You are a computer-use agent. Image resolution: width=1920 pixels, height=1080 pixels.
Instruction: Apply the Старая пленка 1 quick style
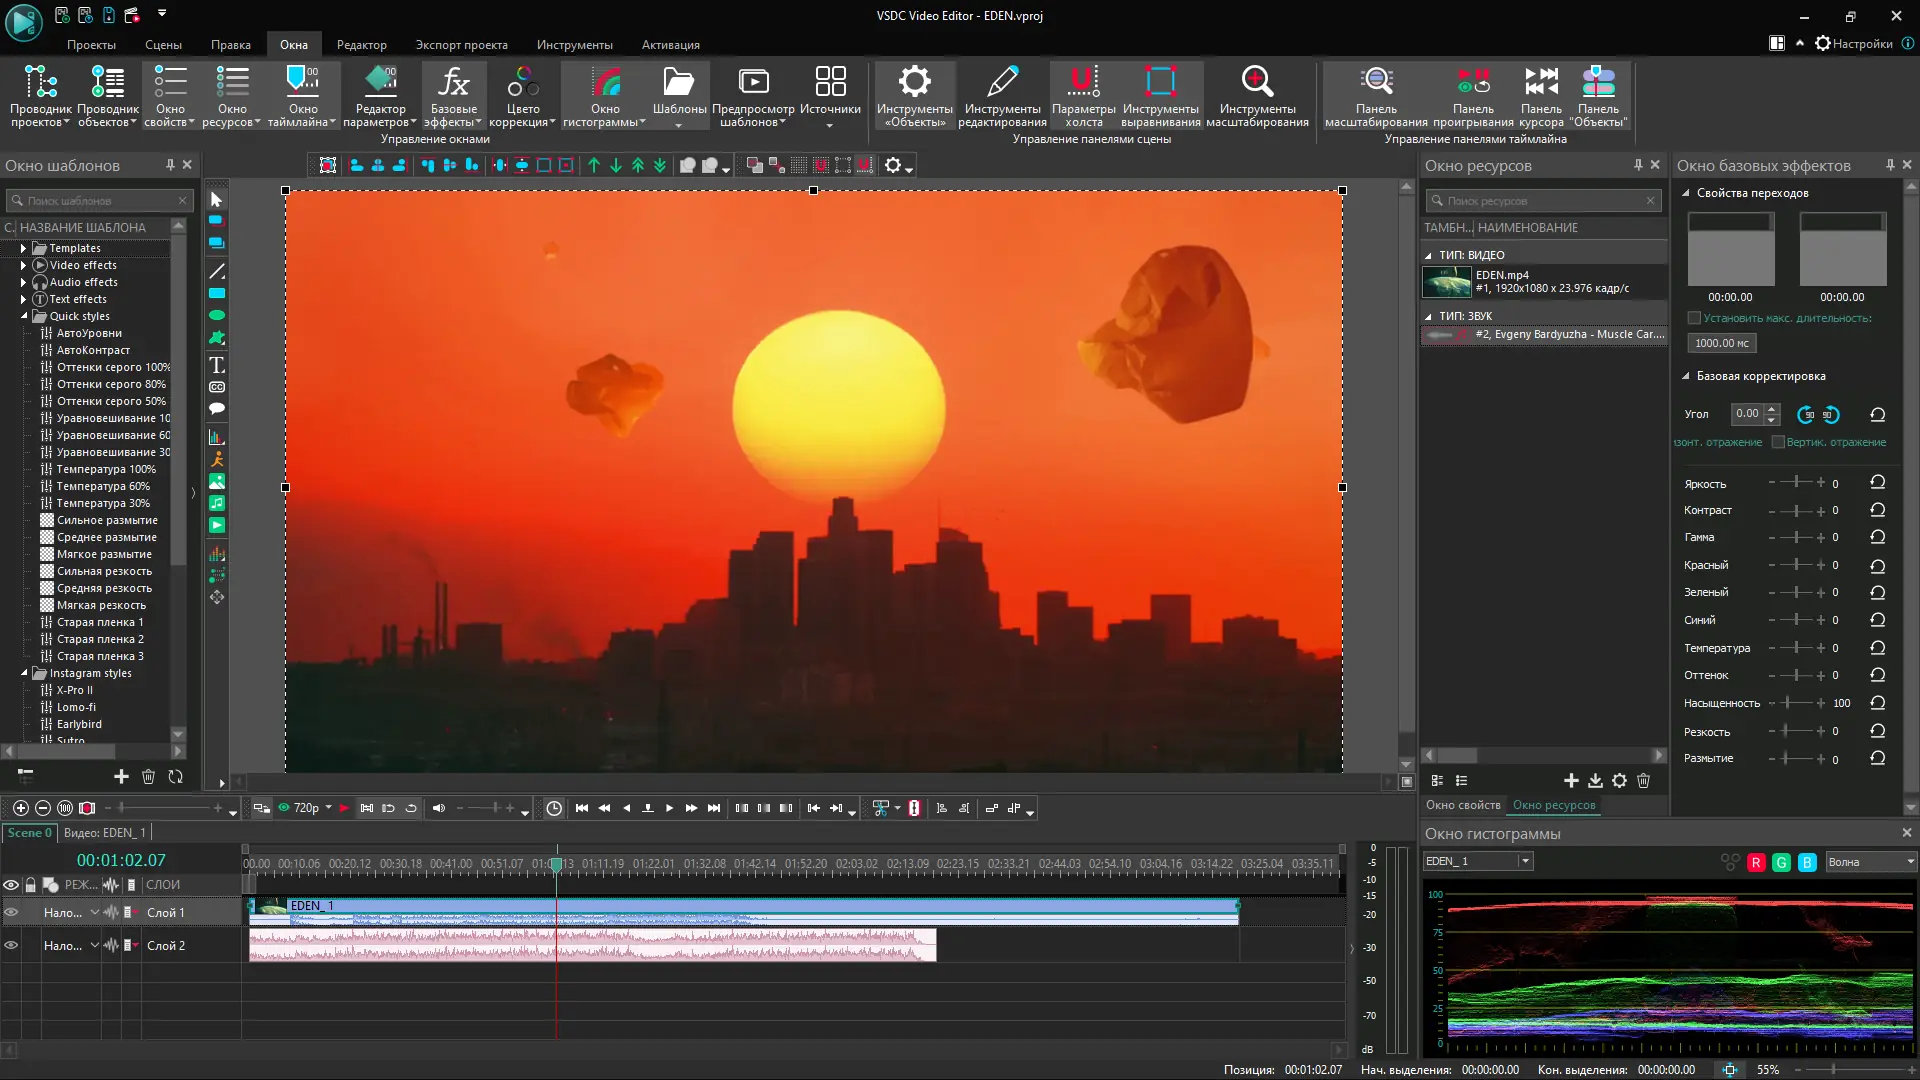pyautogui.click(x=99, y=622)
